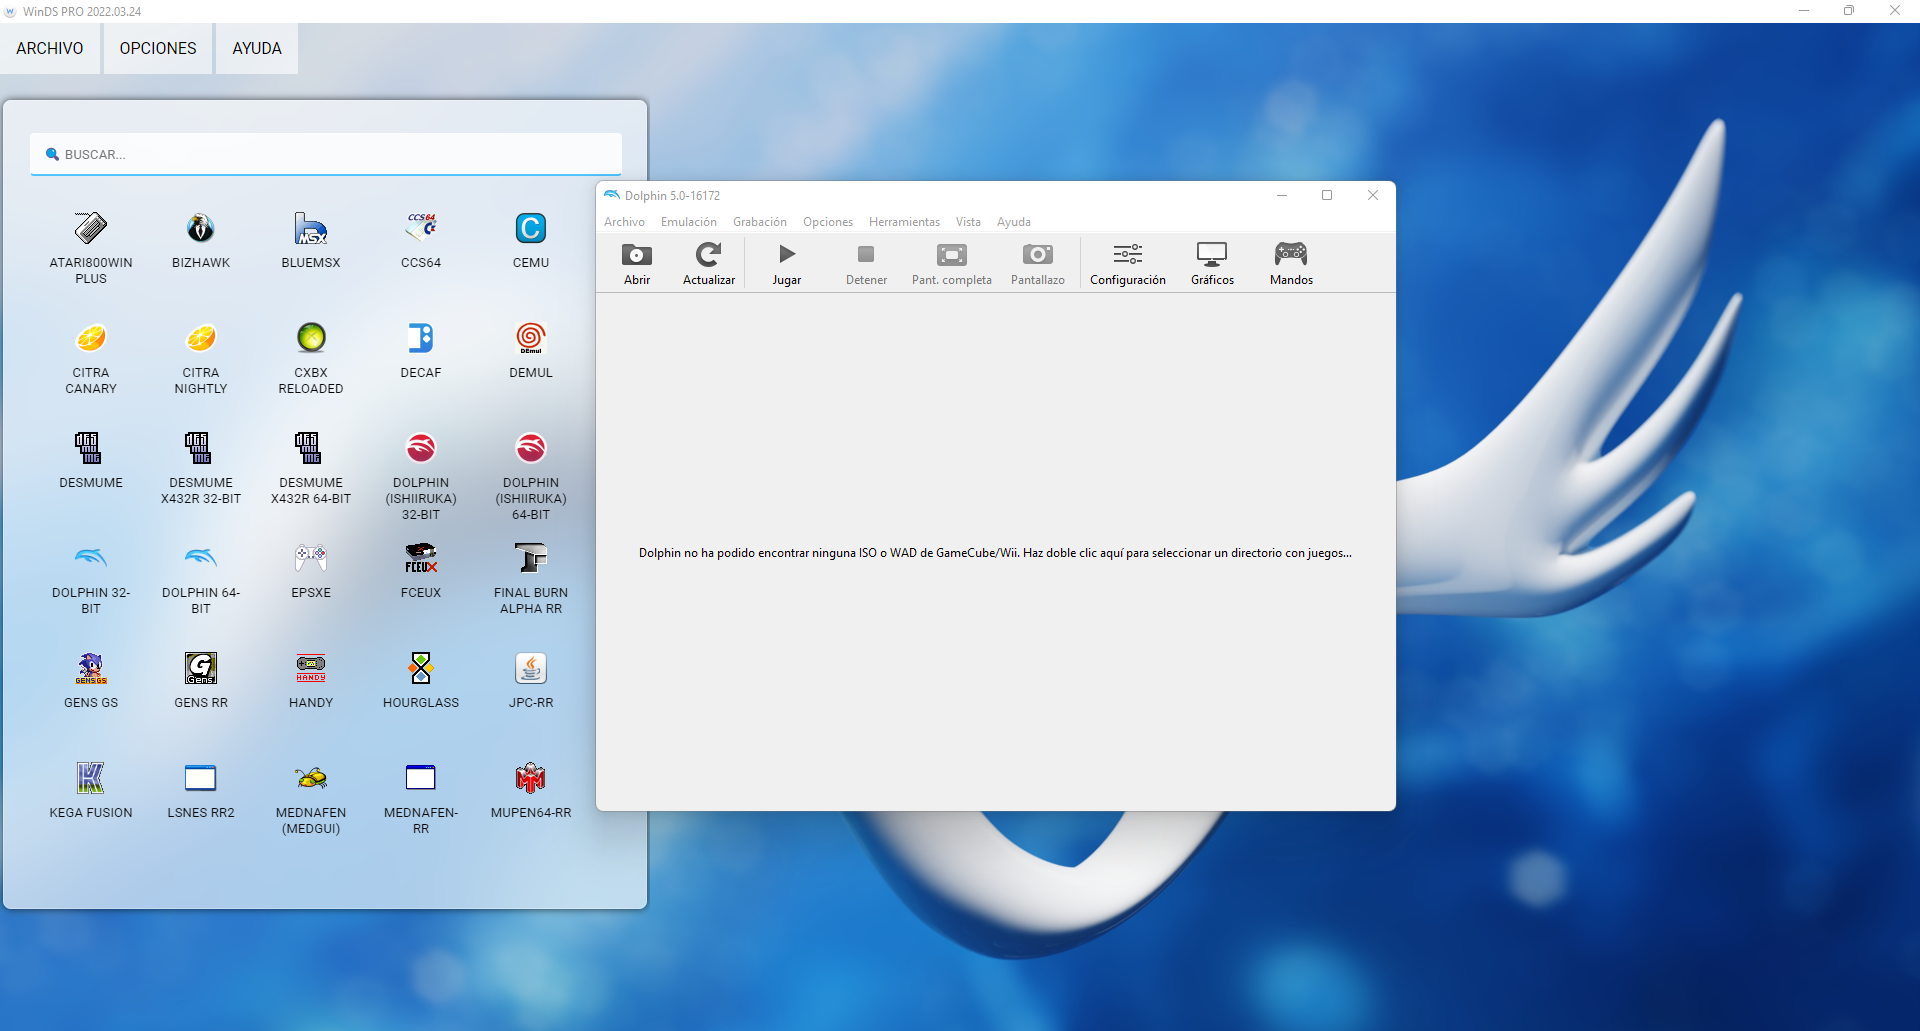Image resolution: width=1920 pixels, height=1031 pixels.
Task: Launch DeSmuME X432R 64-bit
Action: coord(311,468)
